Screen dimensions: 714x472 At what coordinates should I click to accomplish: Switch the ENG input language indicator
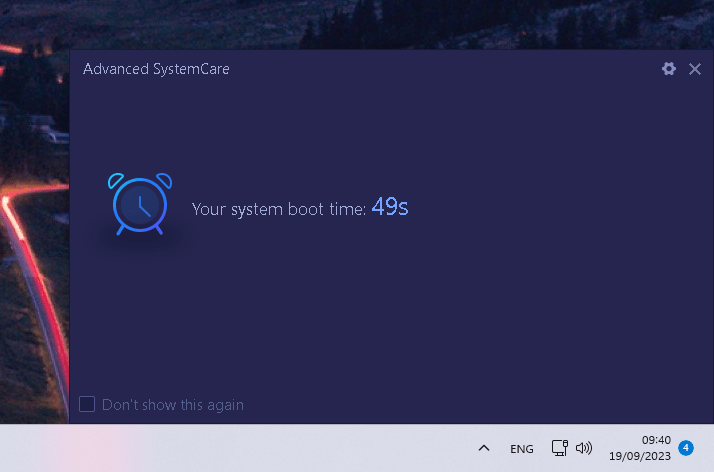pyautogui.click(x=521, y=449)
